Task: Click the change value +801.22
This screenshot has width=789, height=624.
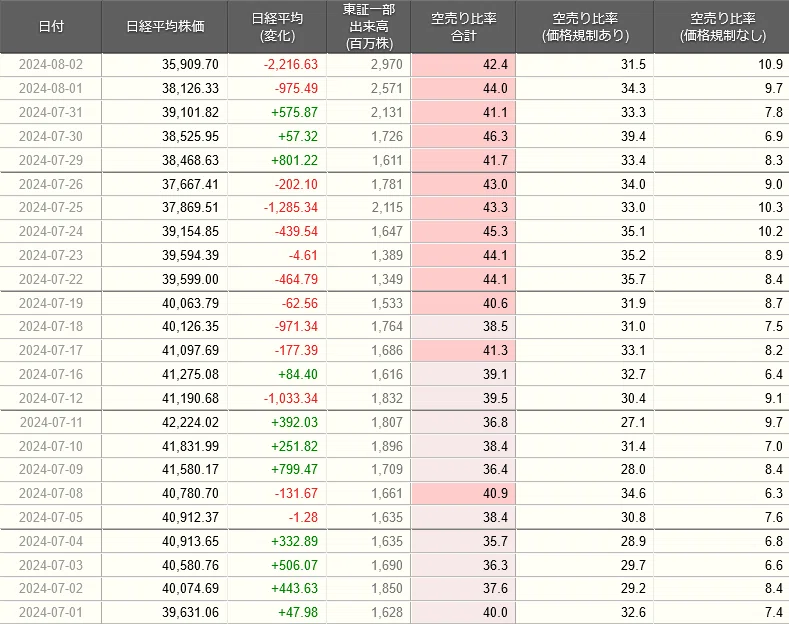Action: [295, 160]
